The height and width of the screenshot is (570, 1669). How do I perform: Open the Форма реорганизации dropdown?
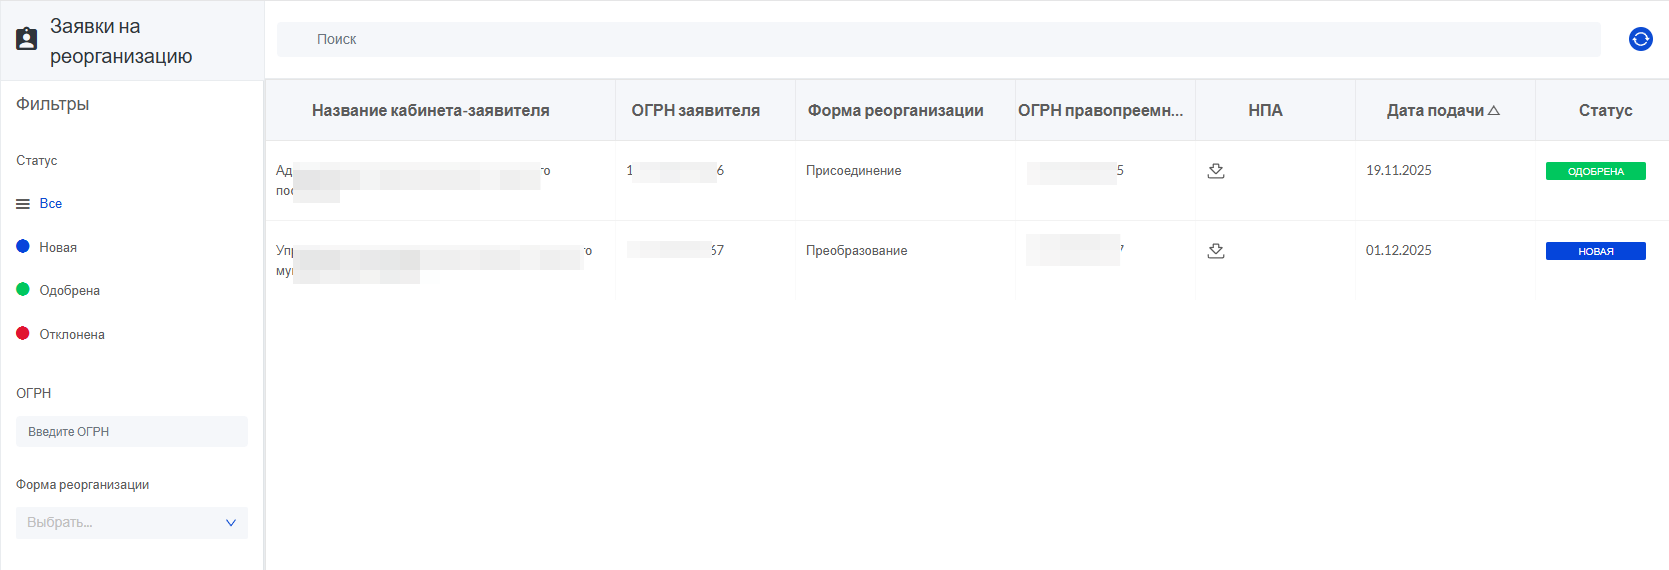[x=132, y=523]
